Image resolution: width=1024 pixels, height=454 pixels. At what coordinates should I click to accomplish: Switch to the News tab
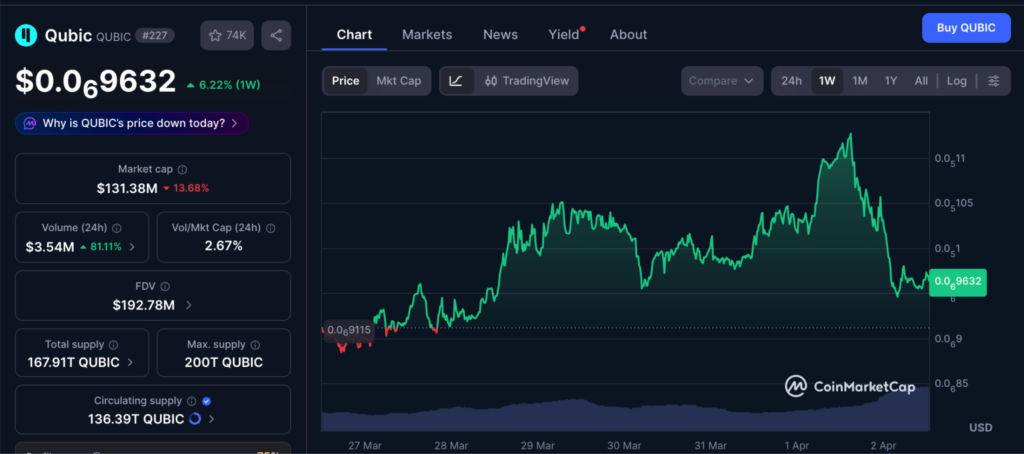[x=500, y=34]
